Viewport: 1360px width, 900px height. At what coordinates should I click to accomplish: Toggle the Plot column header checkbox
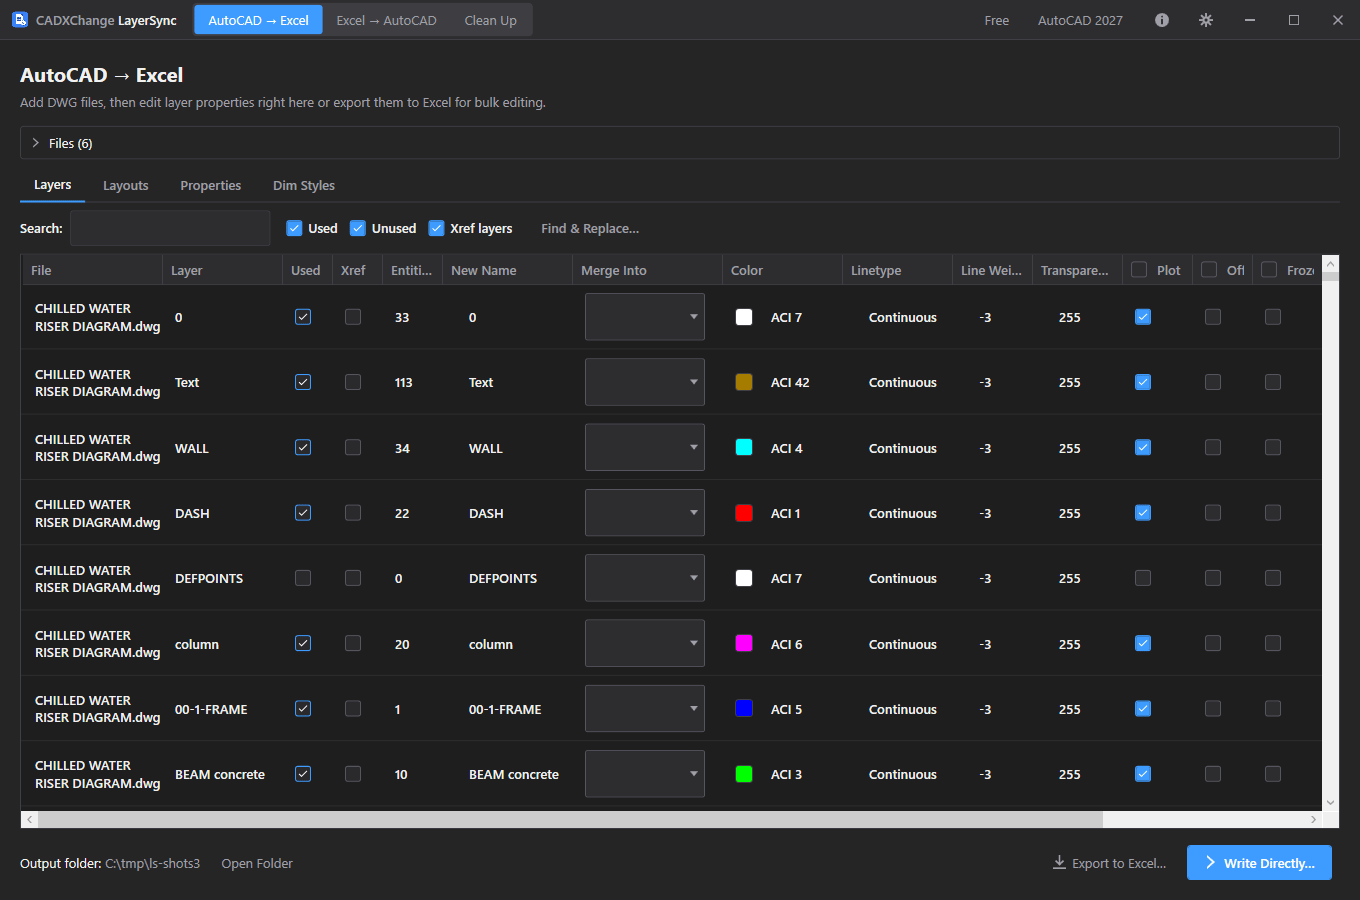point(1139,269)
